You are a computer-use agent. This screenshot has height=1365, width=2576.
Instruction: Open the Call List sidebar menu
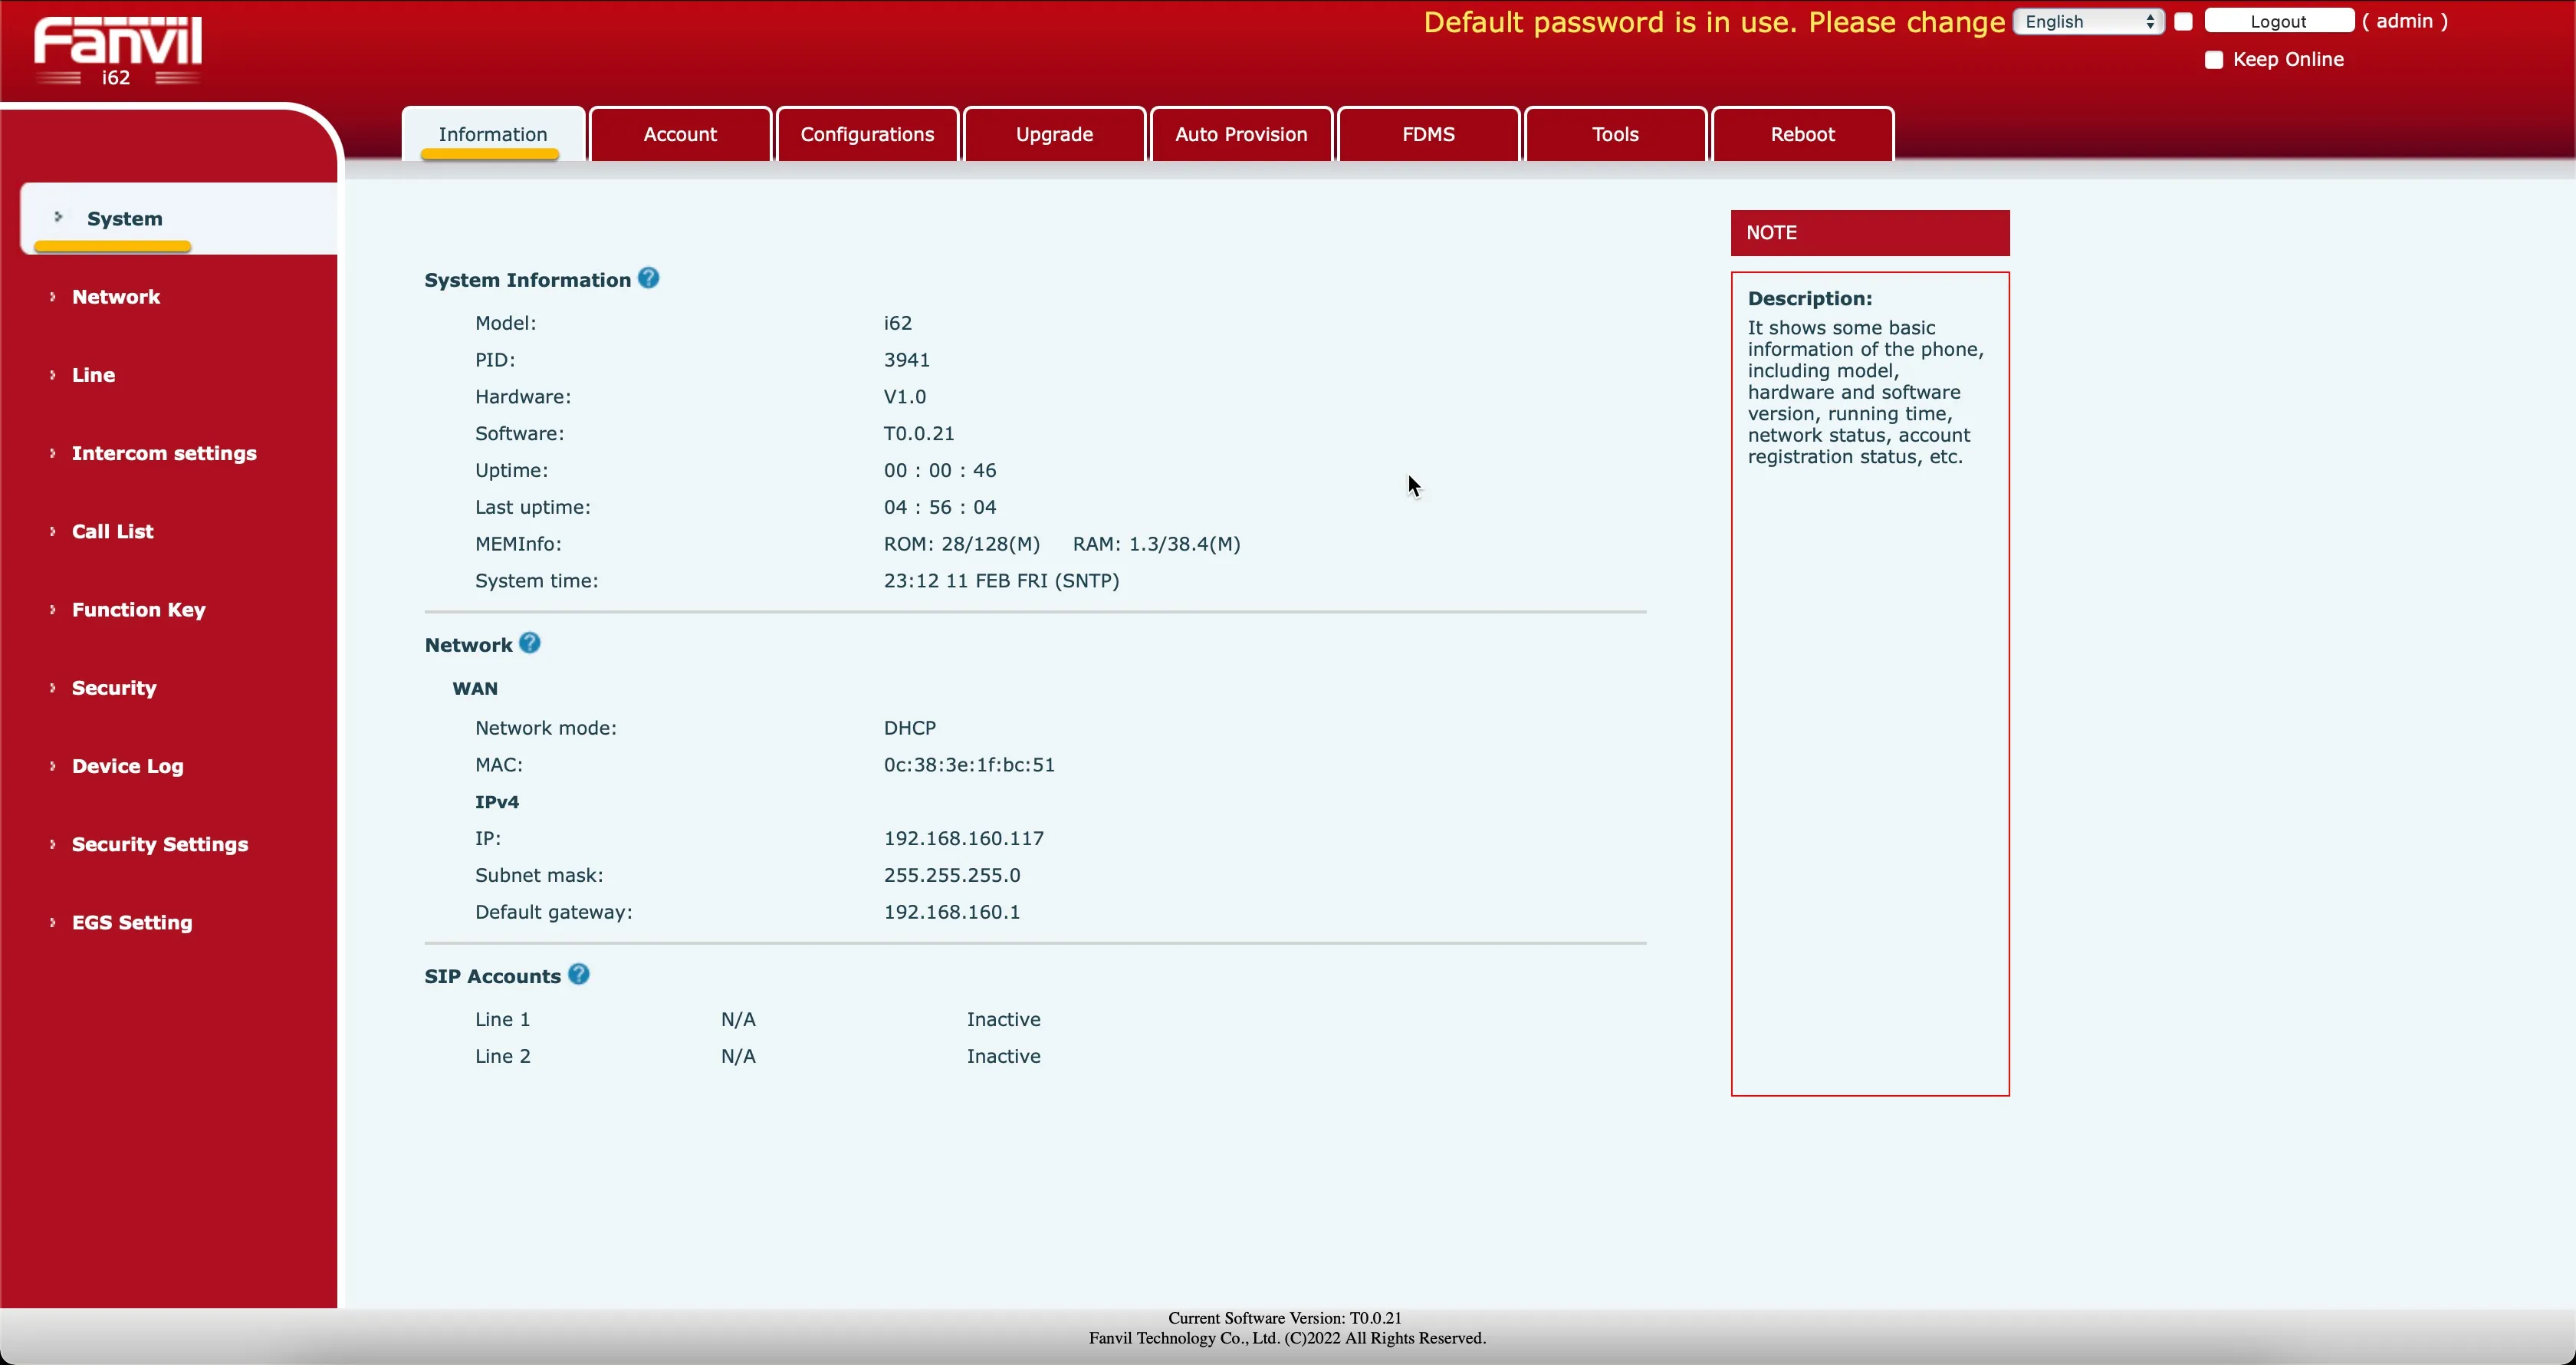pyautogui.click(x=112, y=531)
